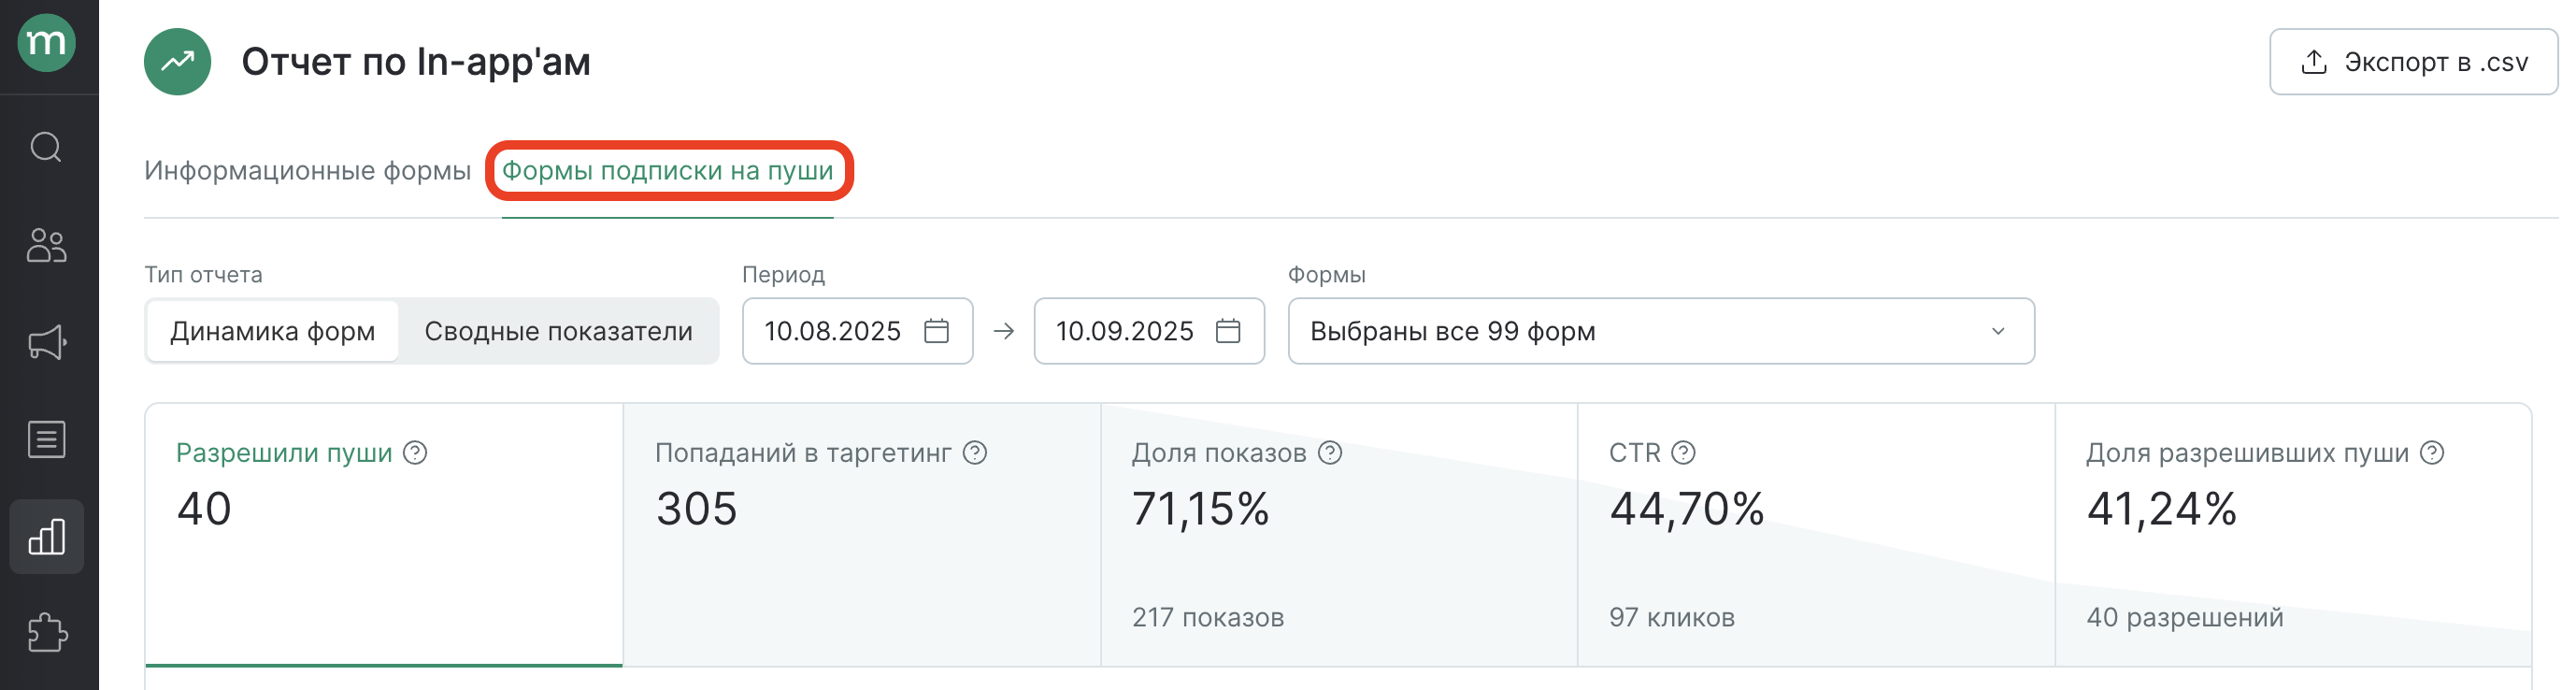Click the green m logo
Screen dimensions: 2576x690
pos(46,43)
